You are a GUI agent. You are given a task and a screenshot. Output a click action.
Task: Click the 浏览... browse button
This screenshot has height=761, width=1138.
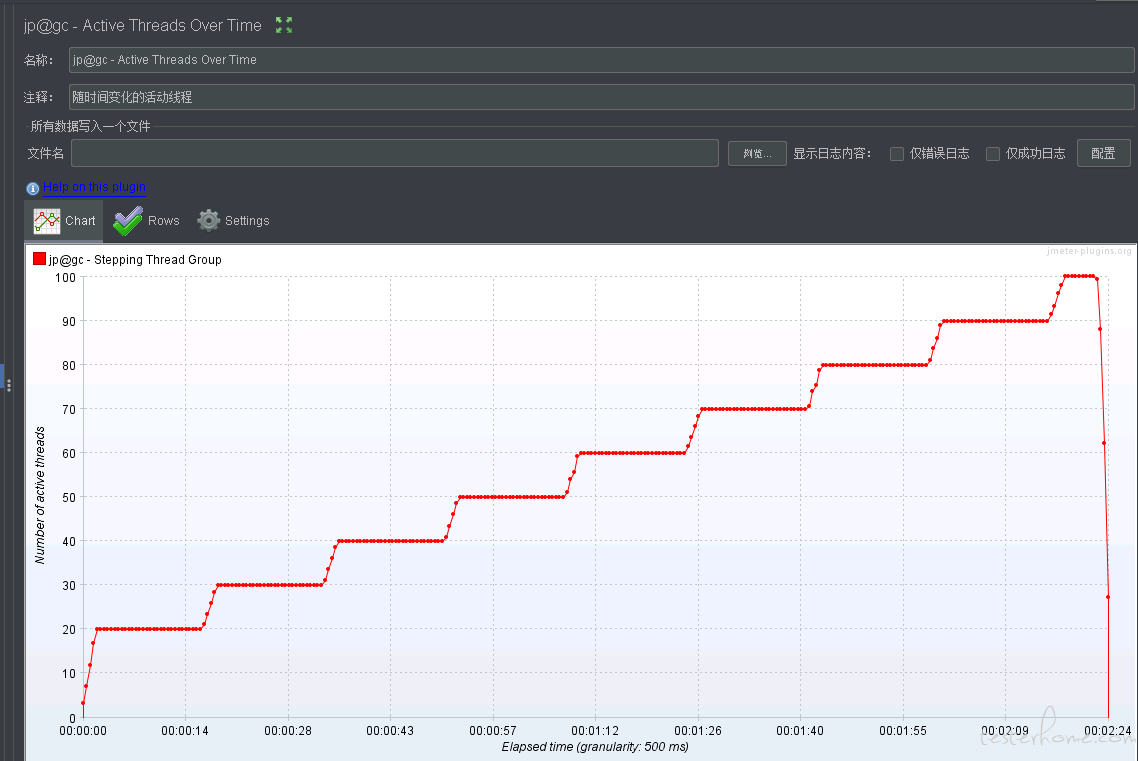tap(757, 153)
